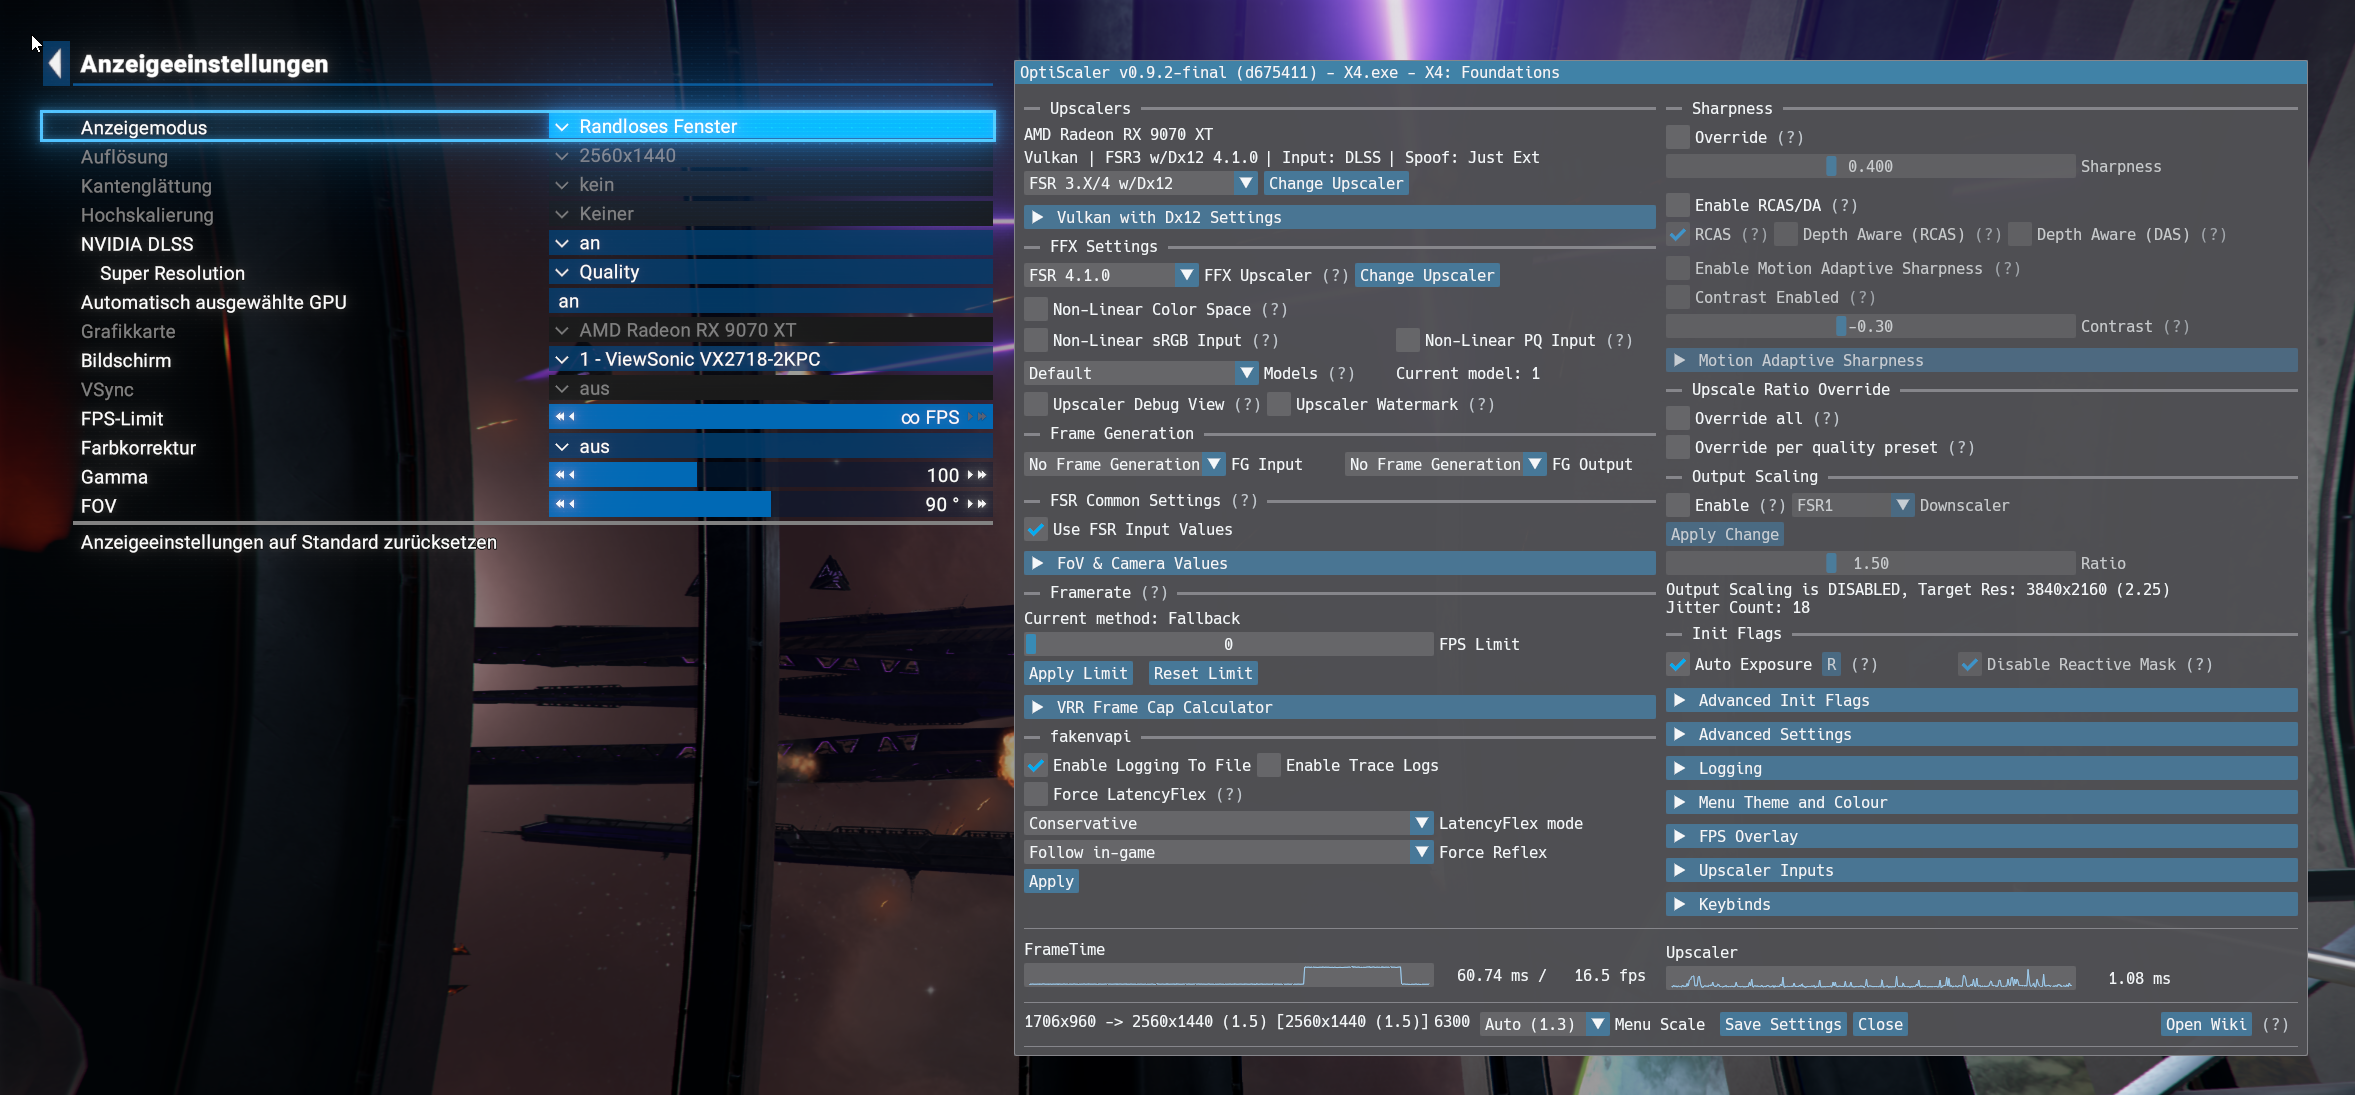Open the FSR 3.X/4 w/Dx12 upscaler dropdown
This screenshot has height=1095, width=2355.
tap(1140, 183)
